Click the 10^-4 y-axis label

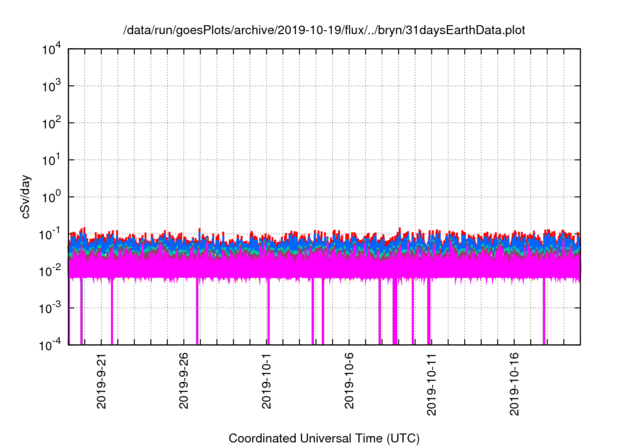pos(51,346)
